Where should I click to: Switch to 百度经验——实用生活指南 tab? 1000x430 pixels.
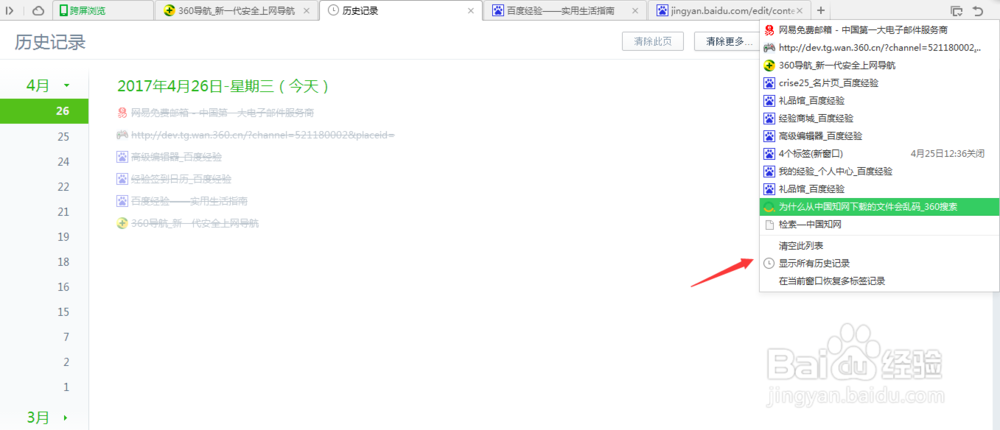pyautogui.click(x=565, y=11)
